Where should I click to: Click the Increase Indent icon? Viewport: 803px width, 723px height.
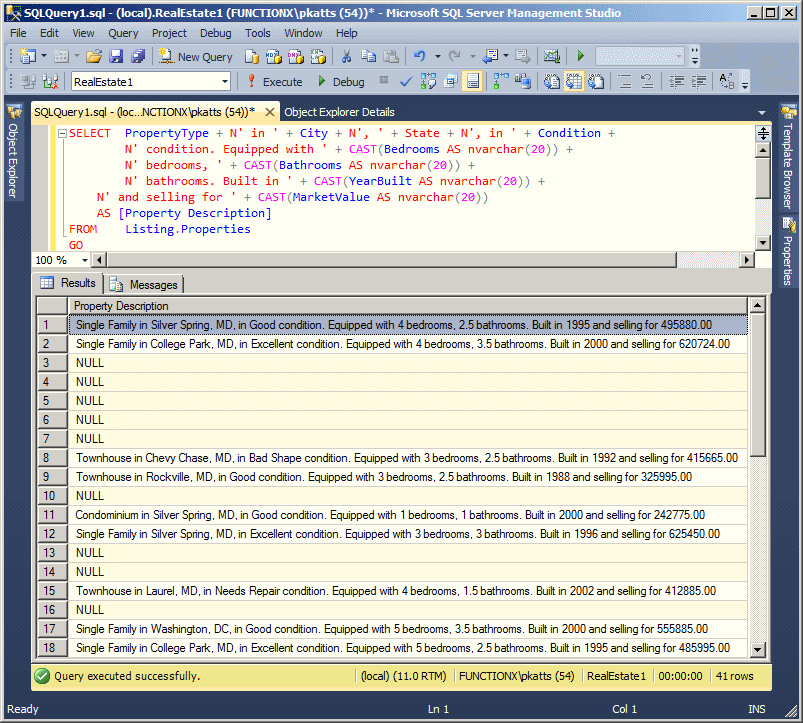click(699, 81)
